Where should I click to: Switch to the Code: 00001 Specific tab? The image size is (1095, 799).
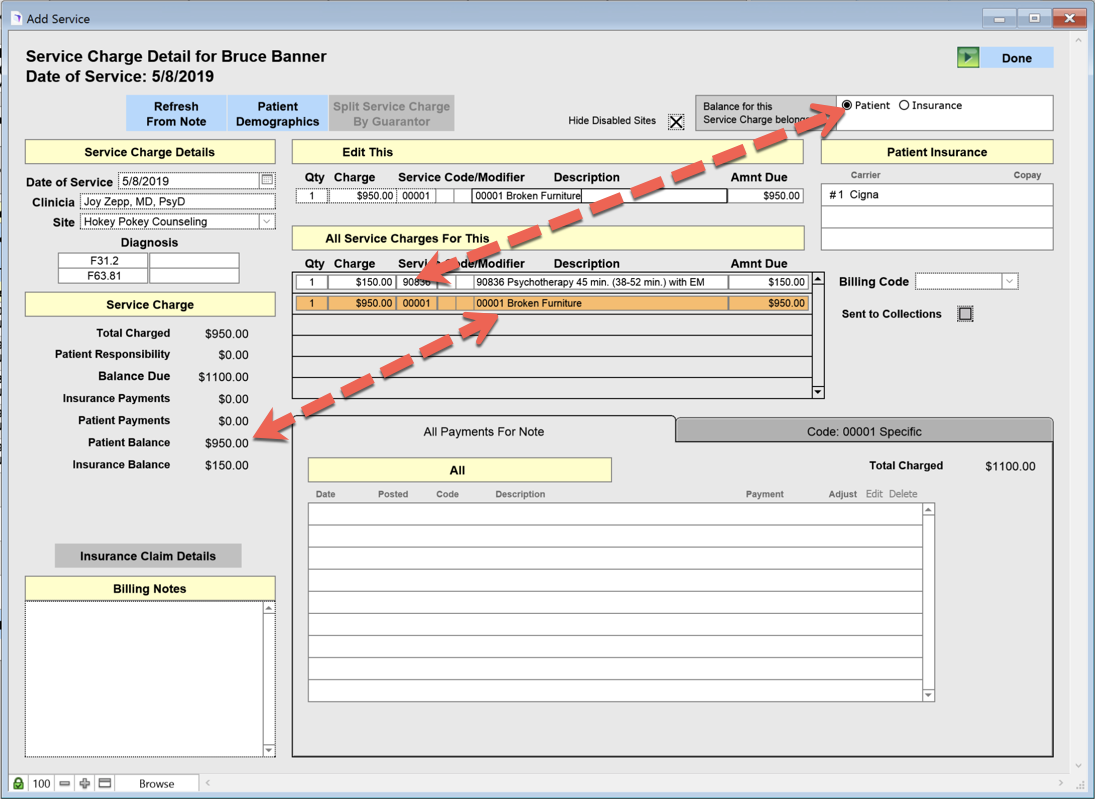pos(864,431)
